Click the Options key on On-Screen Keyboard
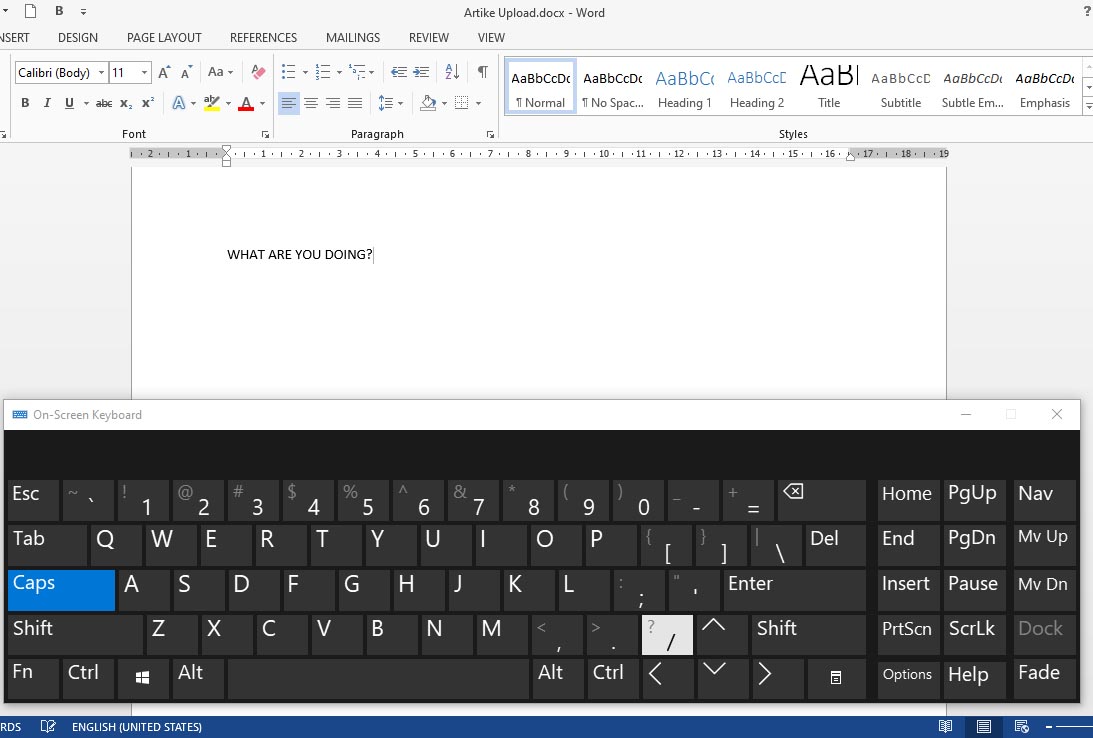 [907, 675]
